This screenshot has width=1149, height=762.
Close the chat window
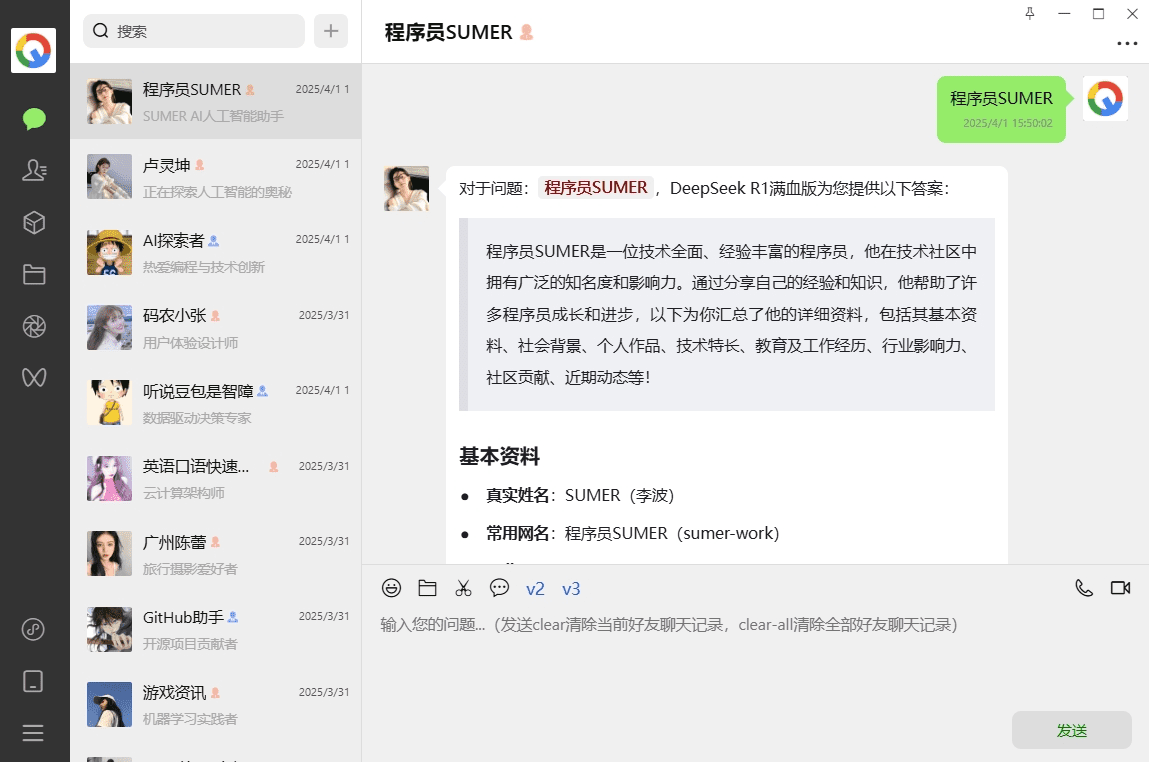[x=1132, y=13]
